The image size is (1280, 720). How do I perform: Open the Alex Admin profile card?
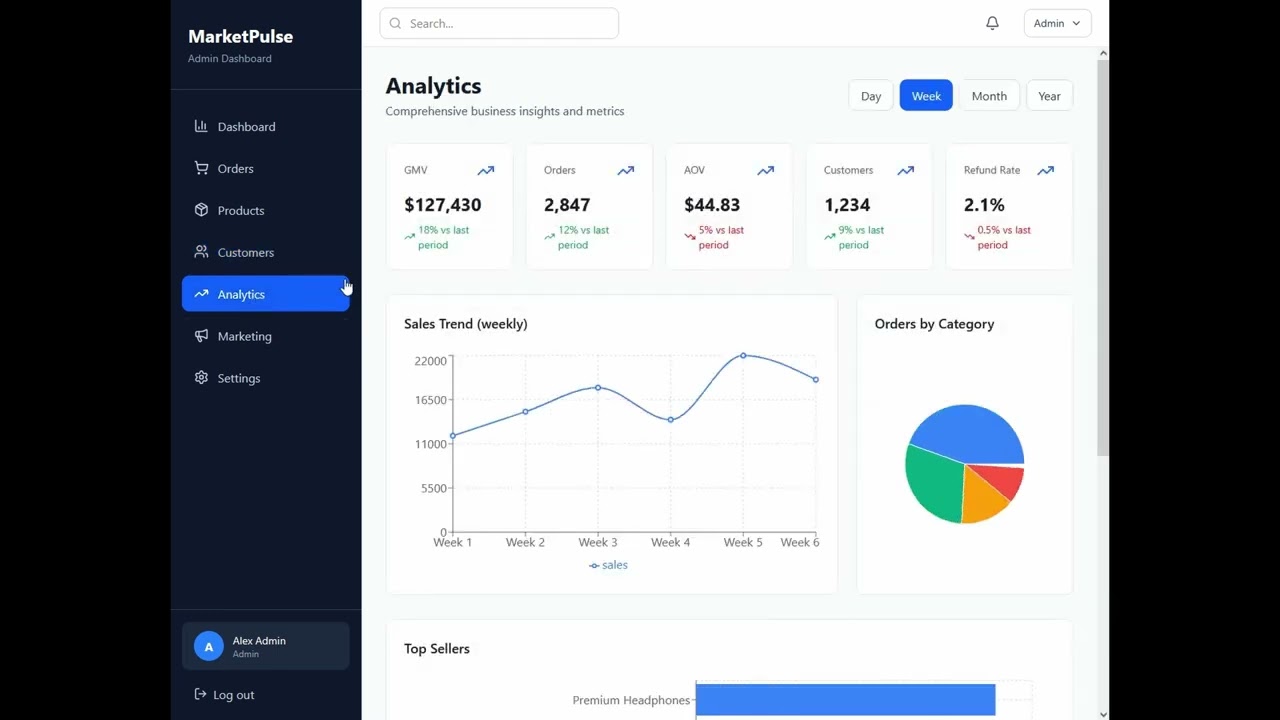[x=265, y=646]
